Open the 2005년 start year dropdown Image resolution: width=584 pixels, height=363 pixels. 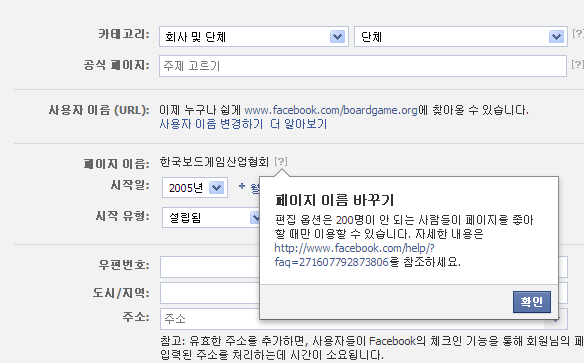pyautogui.click(x=195, y=188)
